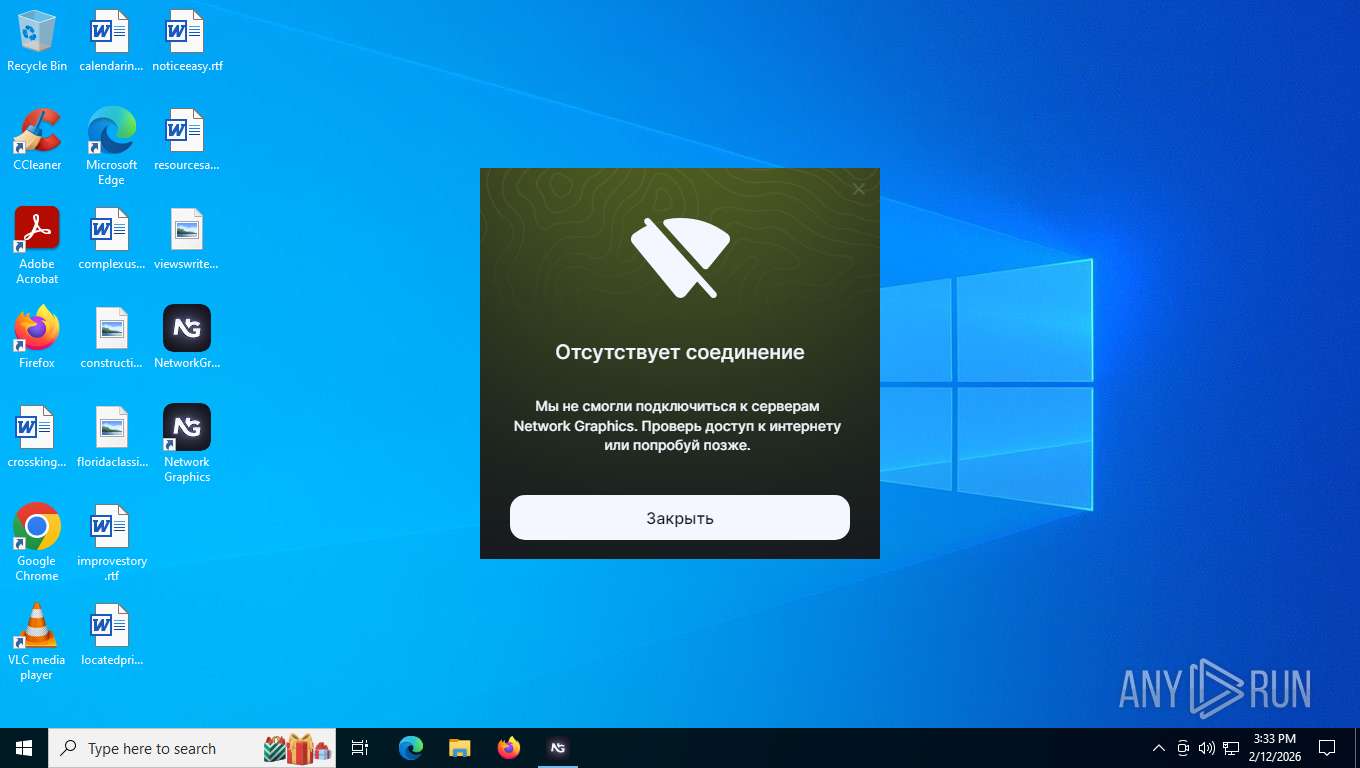
Task: Open the Windows Start menu
Action: (x=24, y=748)
